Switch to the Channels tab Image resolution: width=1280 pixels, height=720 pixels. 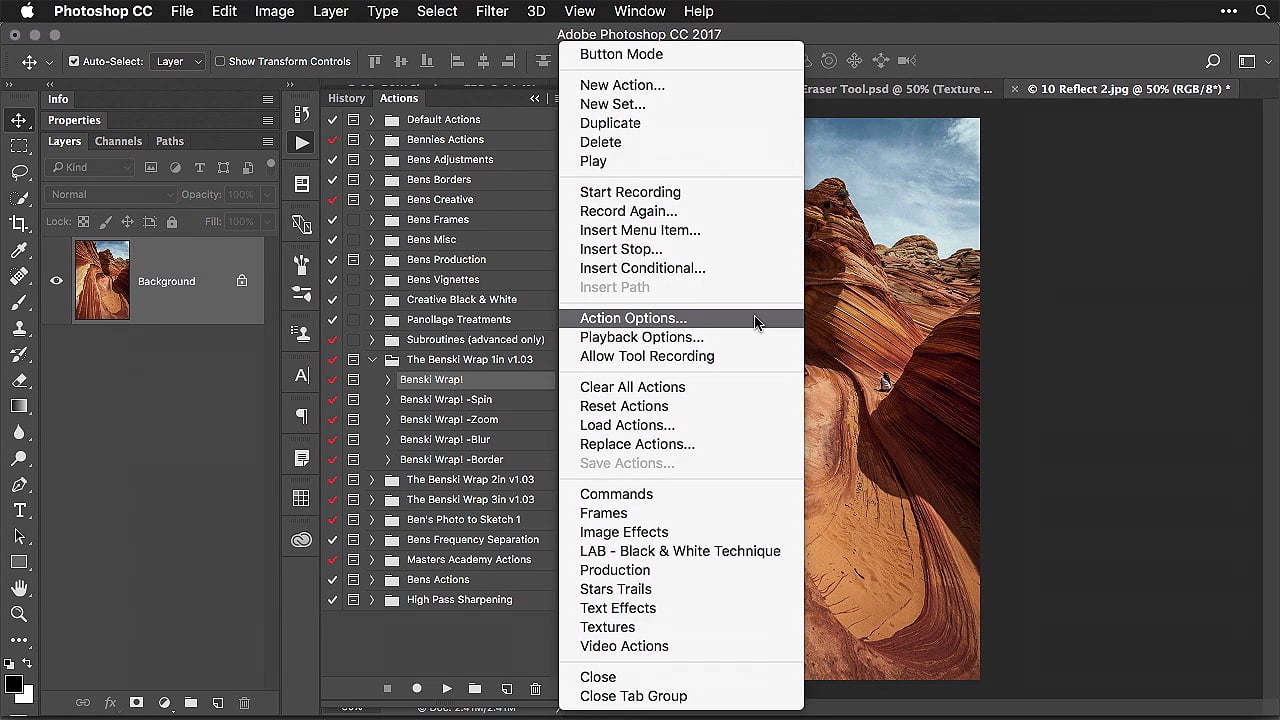[x=118, y=141]
